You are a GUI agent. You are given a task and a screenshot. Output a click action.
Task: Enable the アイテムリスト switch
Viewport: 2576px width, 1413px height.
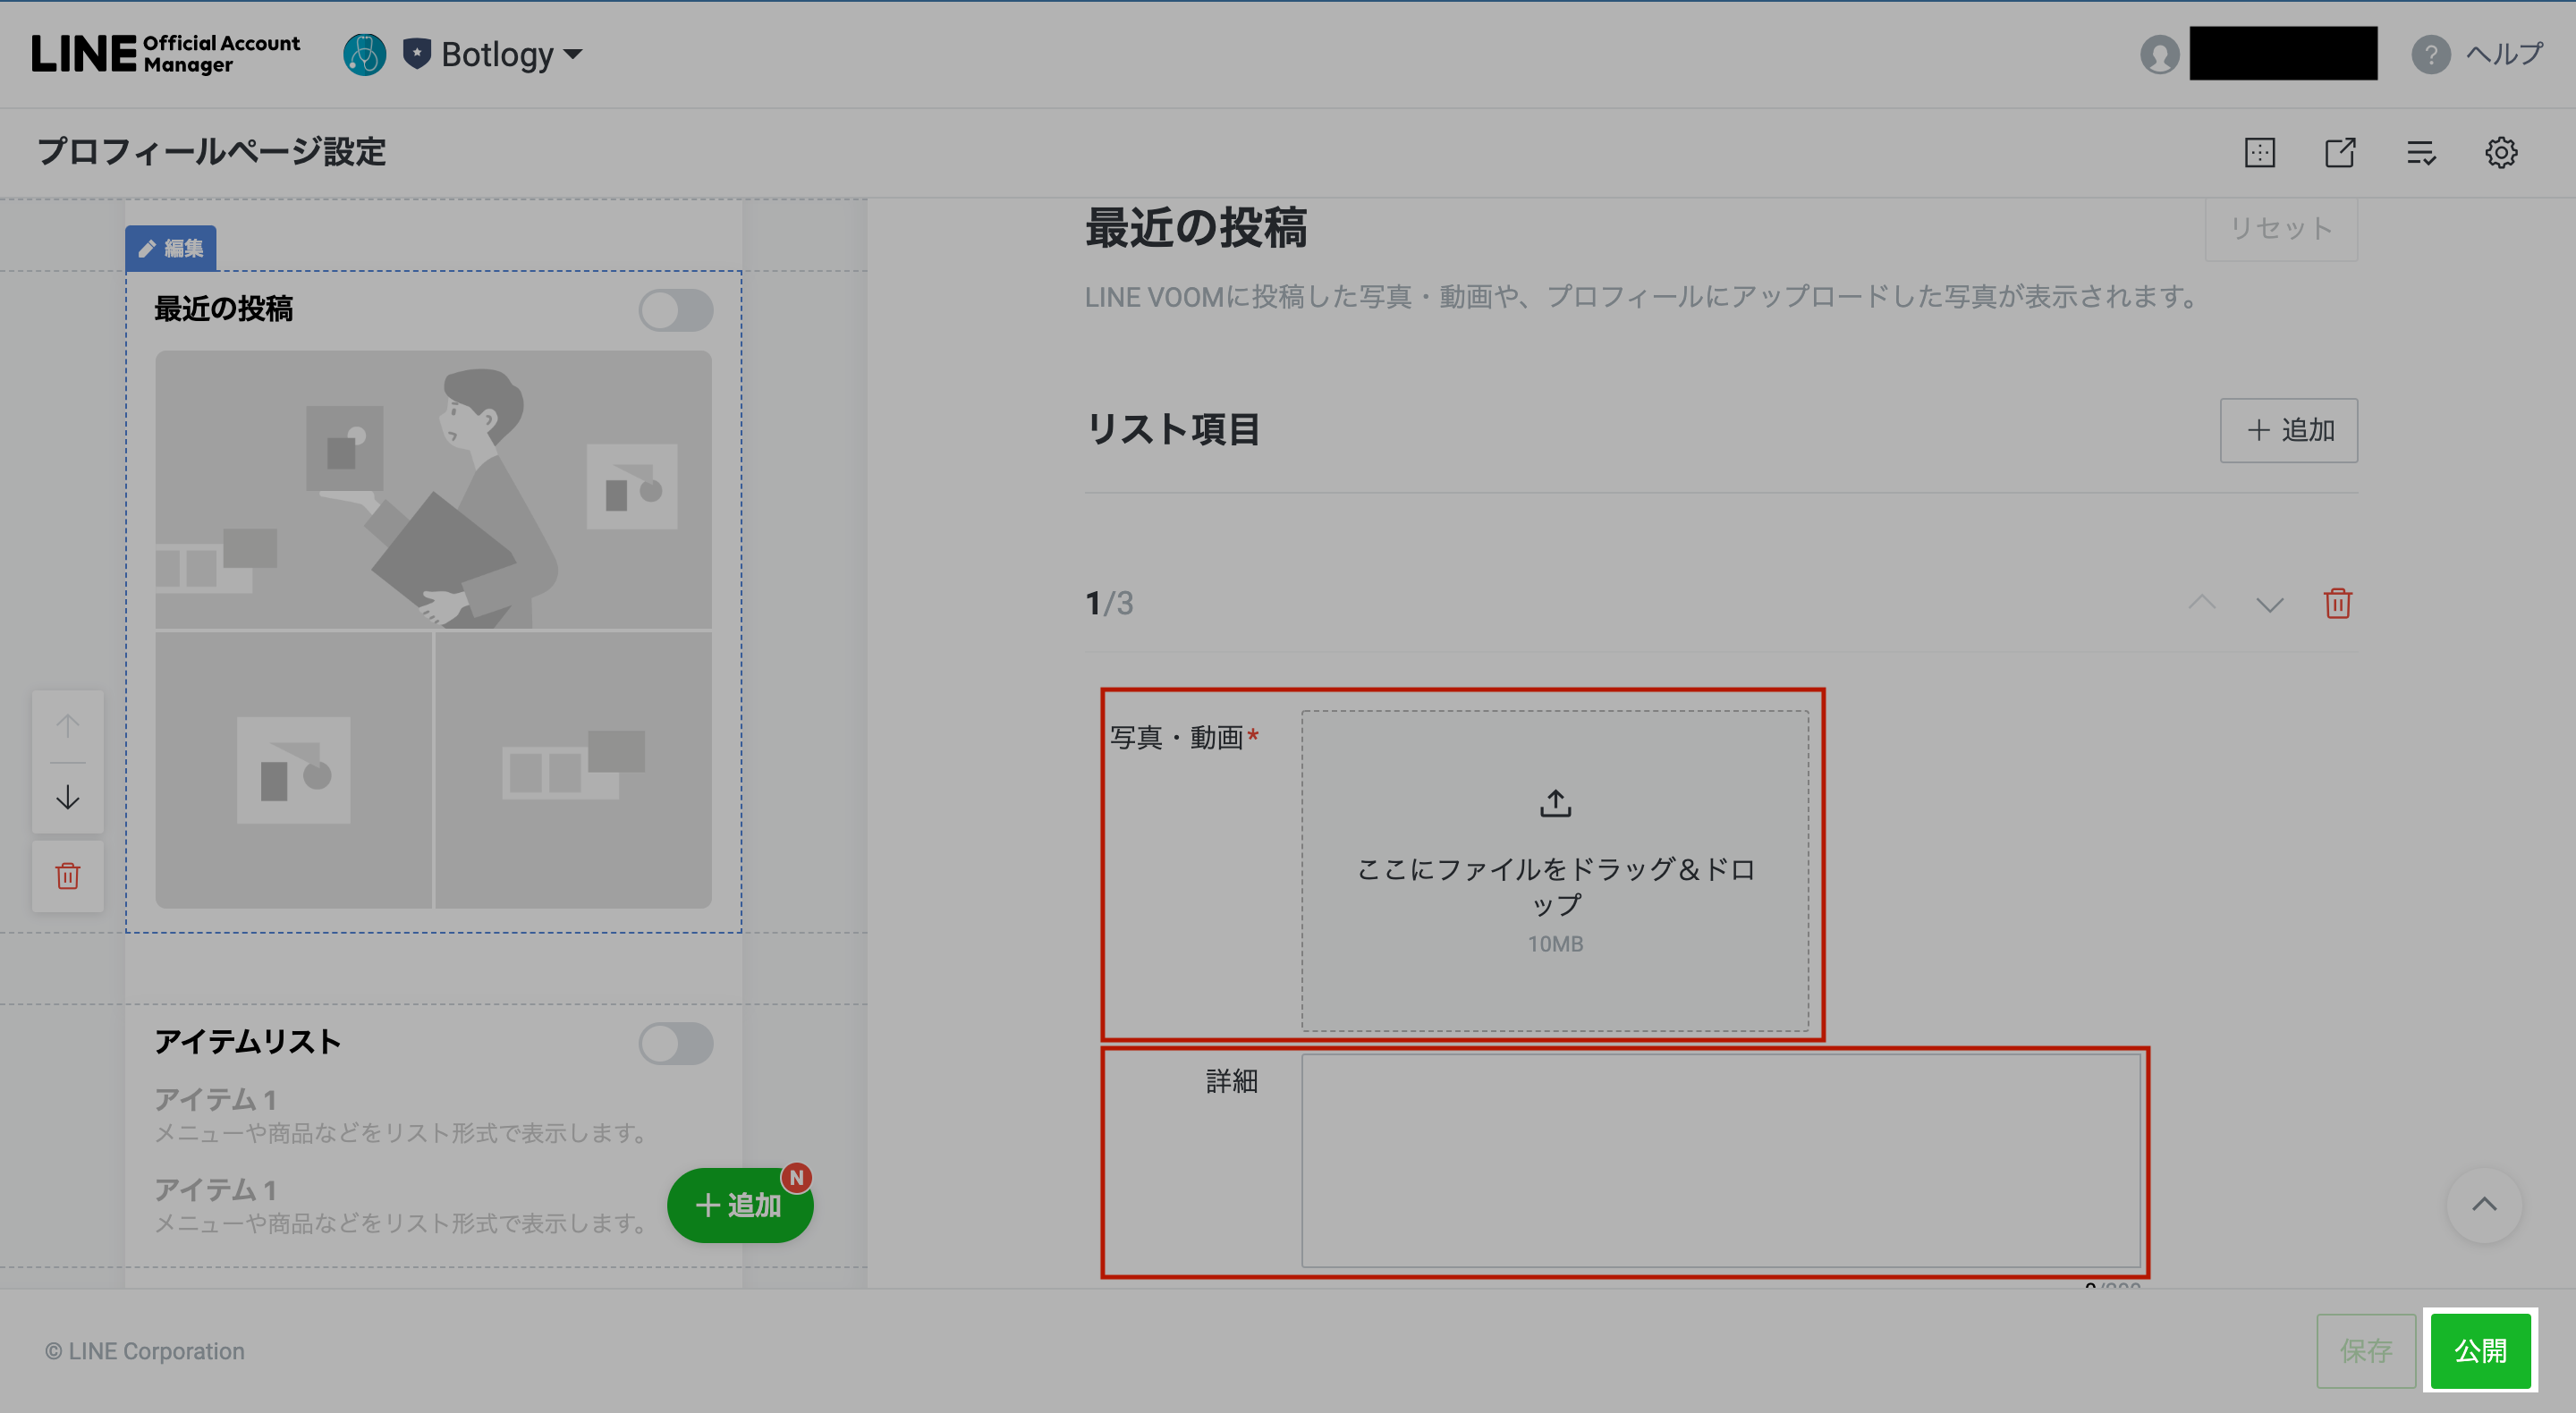point(676,1043)
